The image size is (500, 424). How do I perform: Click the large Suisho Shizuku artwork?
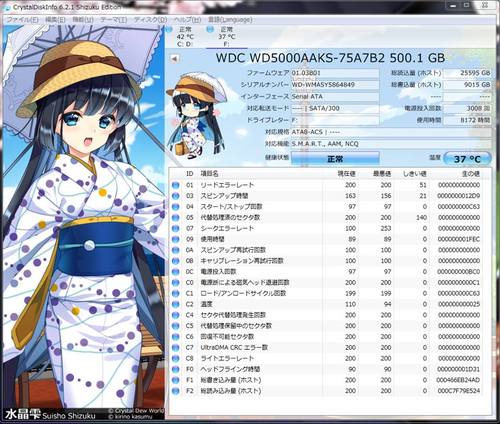click(x=83, y=222)
